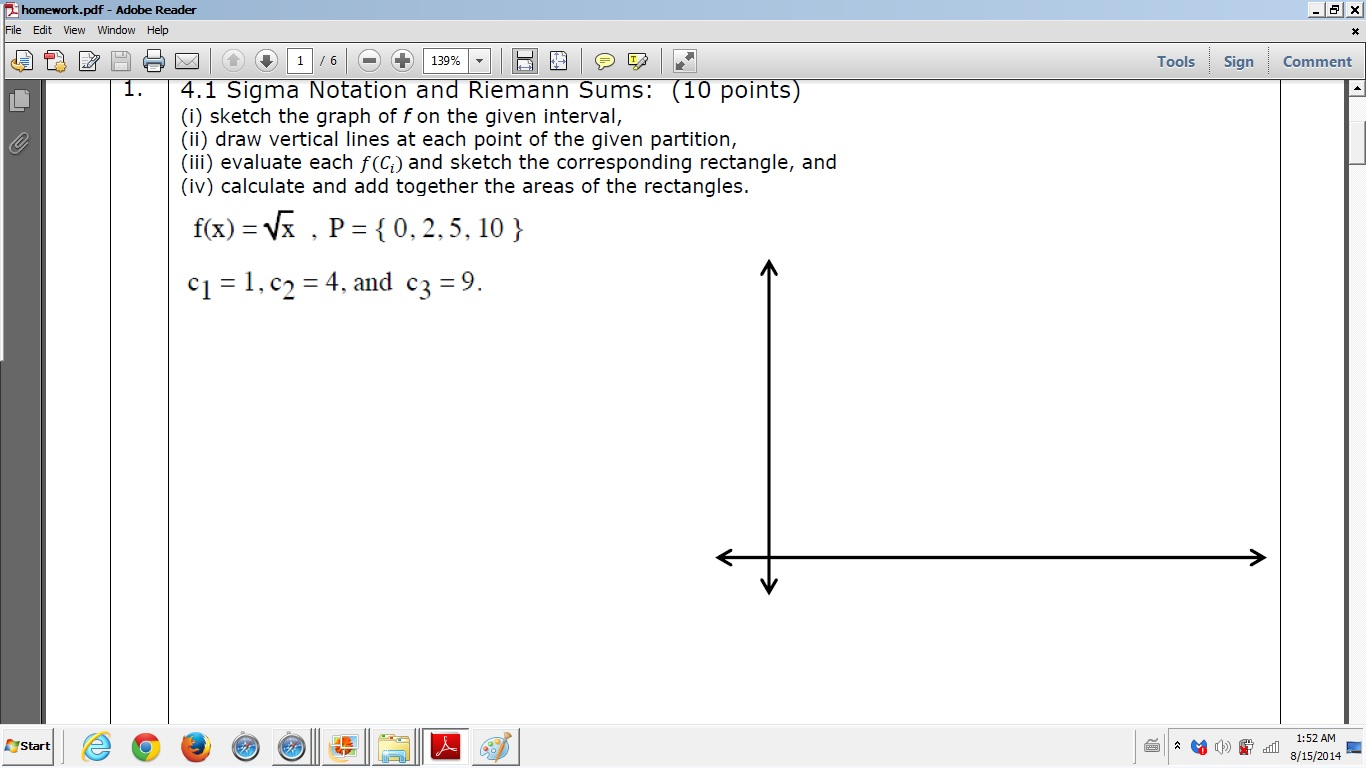Open the zoom level dropdown
1366x768 pixels.
click(x=478, y=61)
